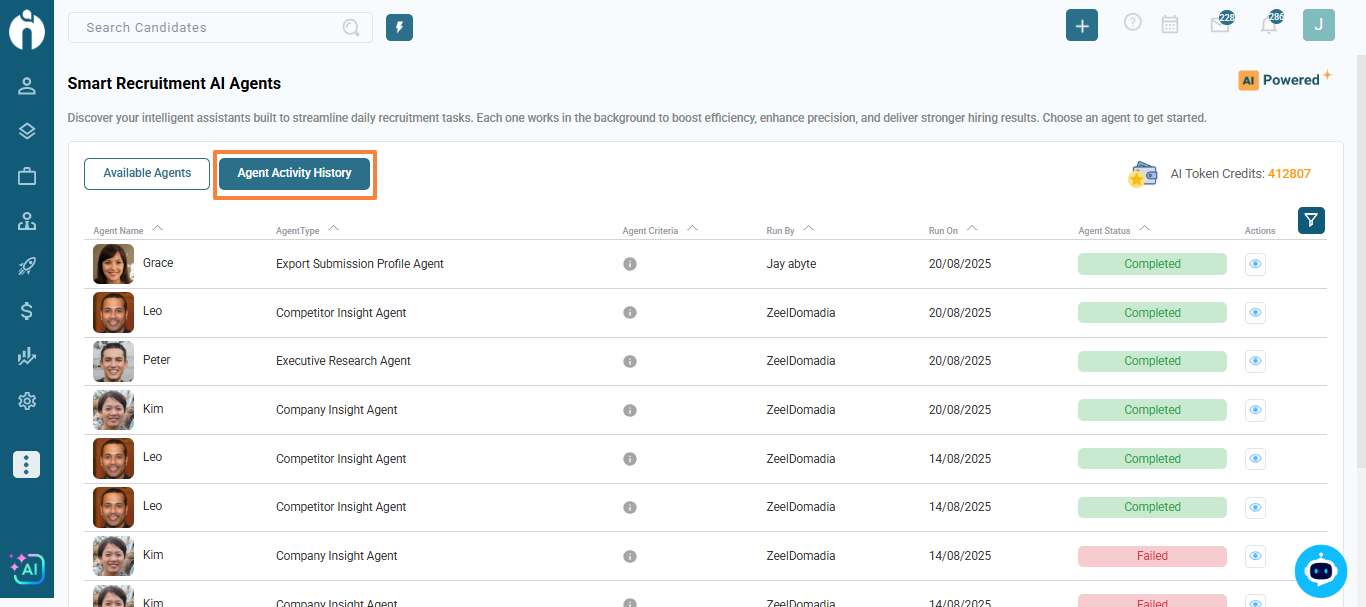Sort by Agent Name column arrow
Viewport: 1366px width, 607px height.
click(x=157, y=229)
